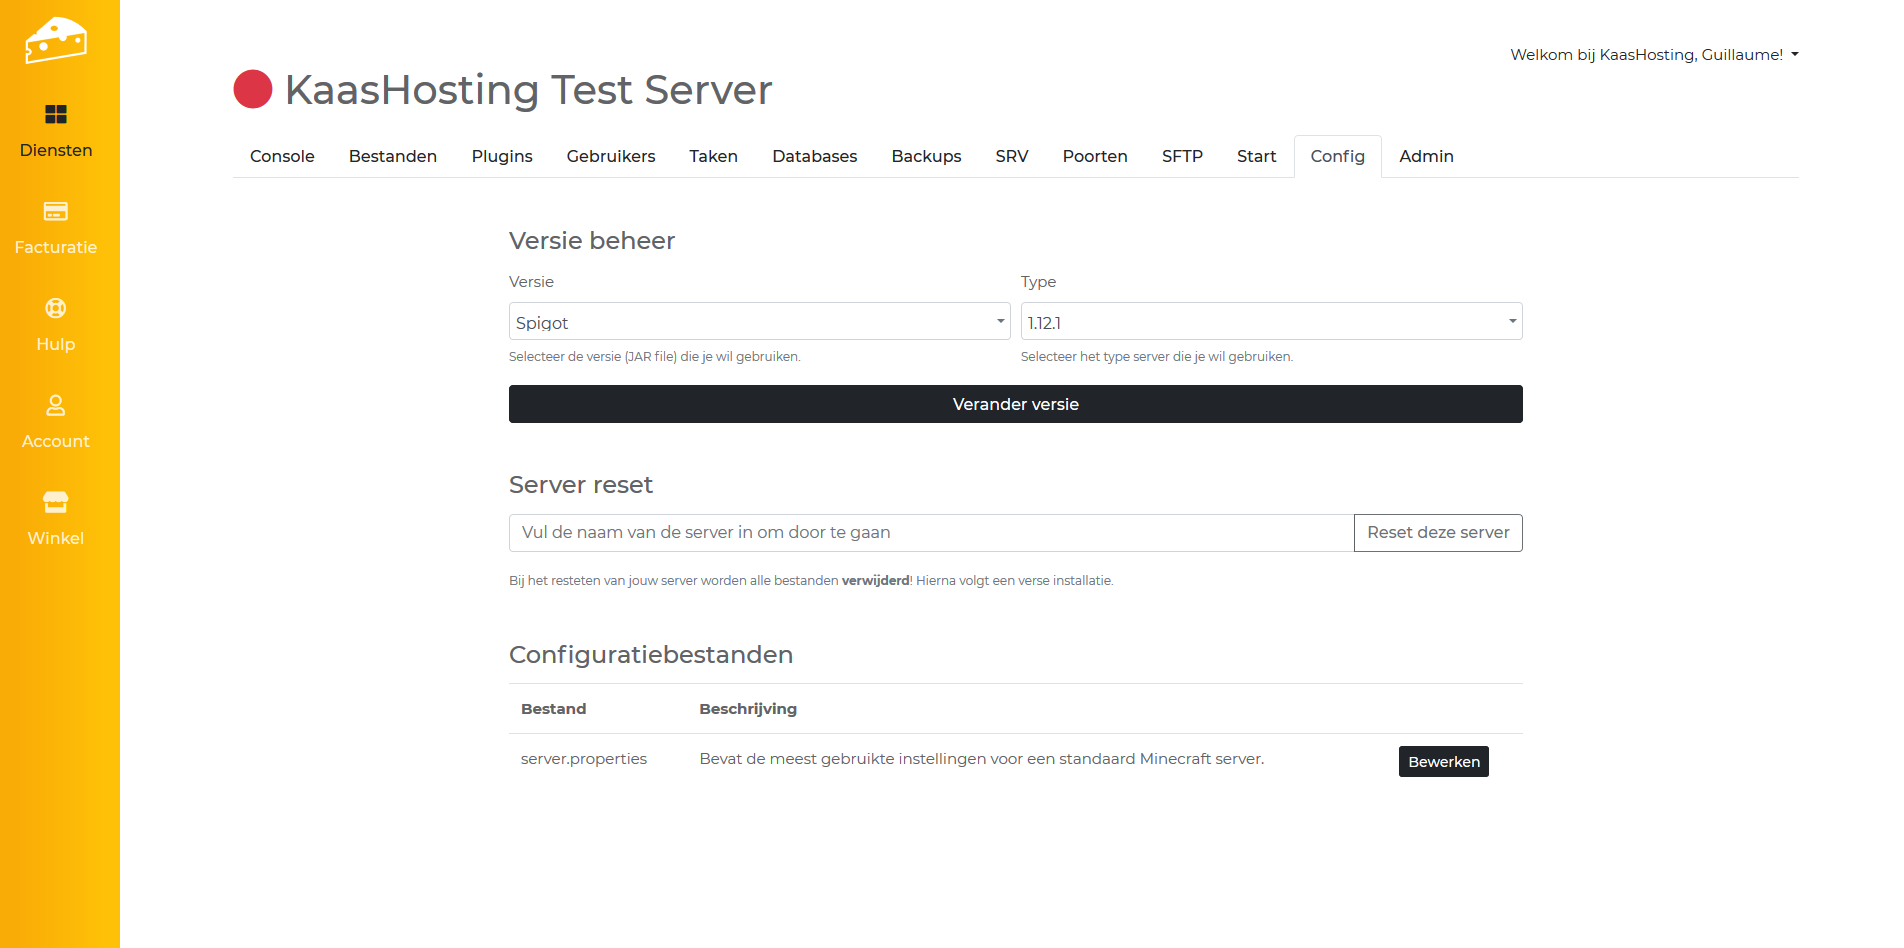Screen dimensions: 1904x948
Task: Open Facturatie via the credit card icon
Action: coord(56,211)
